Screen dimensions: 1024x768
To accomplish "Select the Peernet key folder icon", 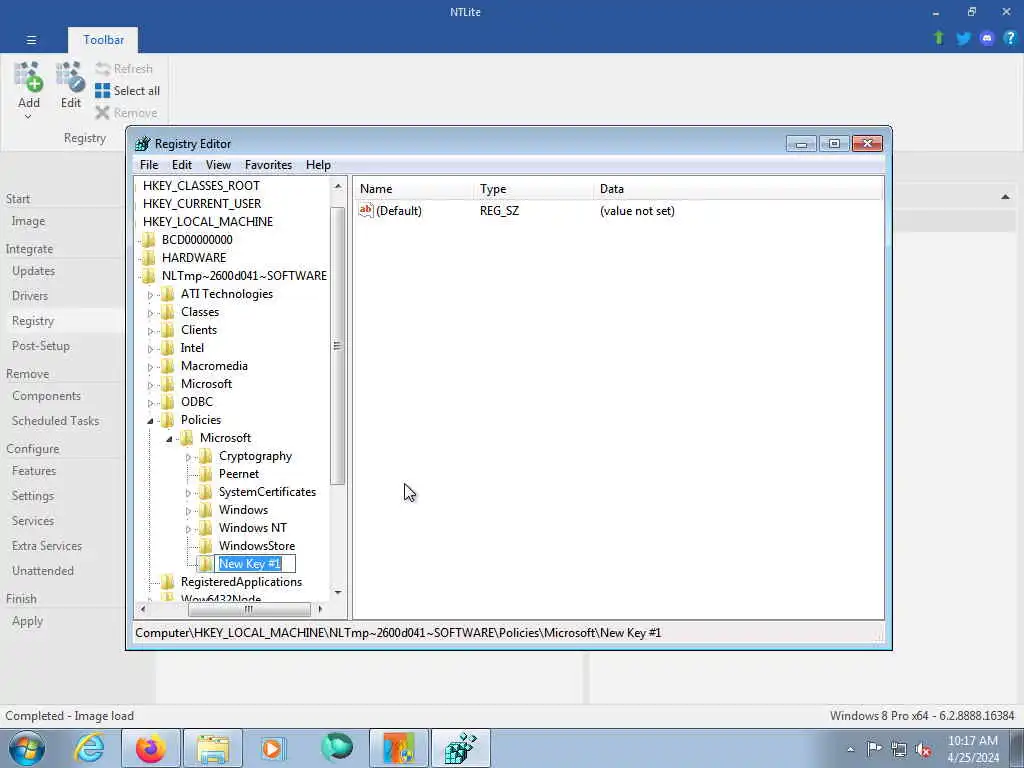I will [206, 474].
